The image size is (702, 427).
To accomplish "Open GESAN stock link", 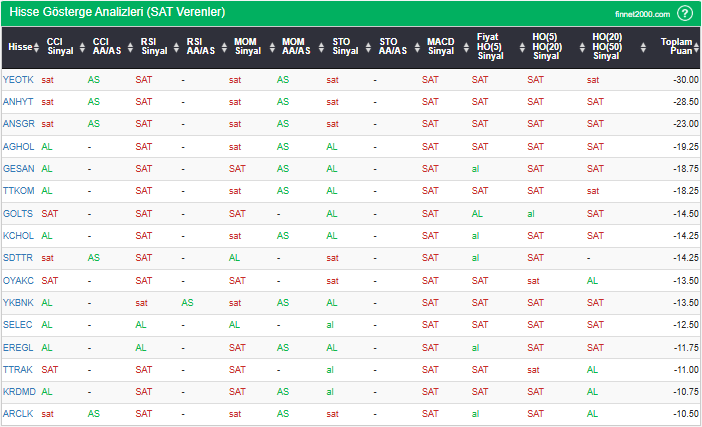I will (19, 169).
